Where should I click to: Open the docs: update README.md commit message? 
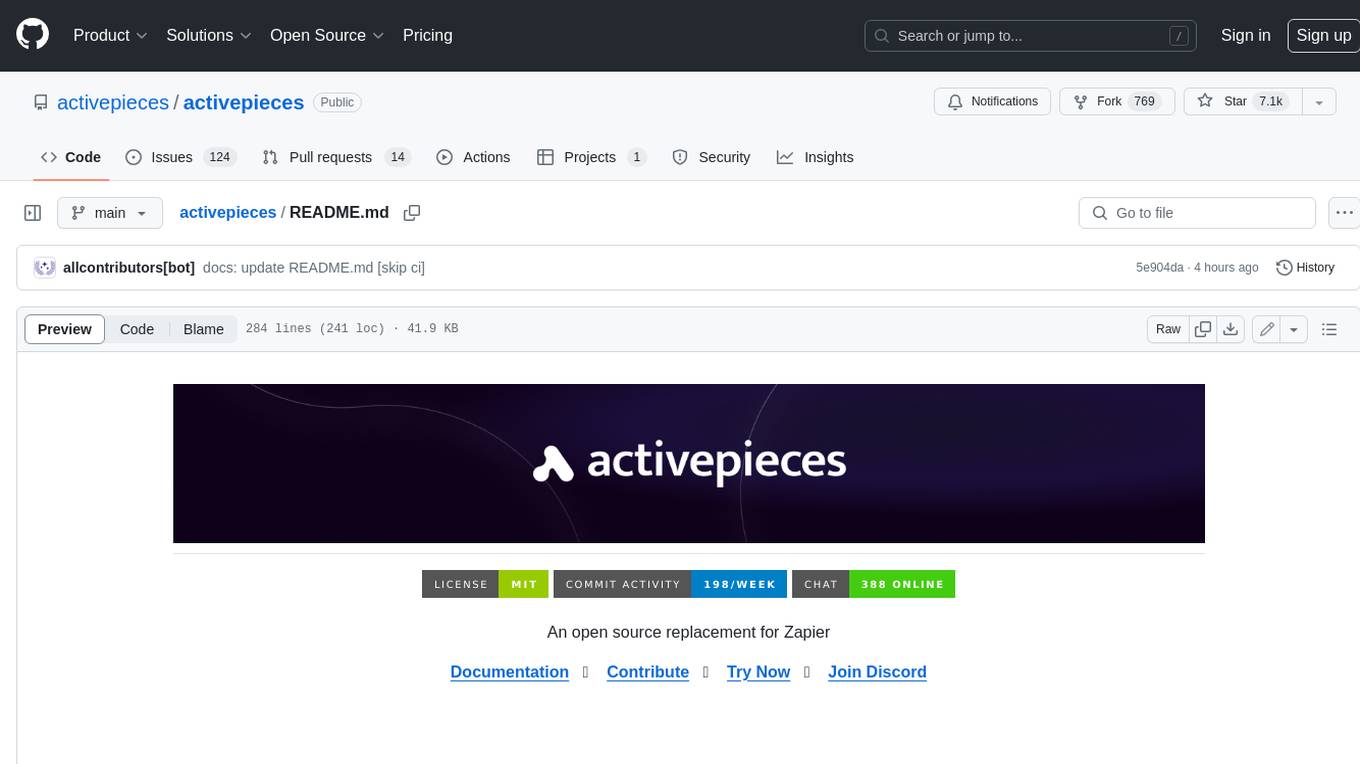pos(314,268)
